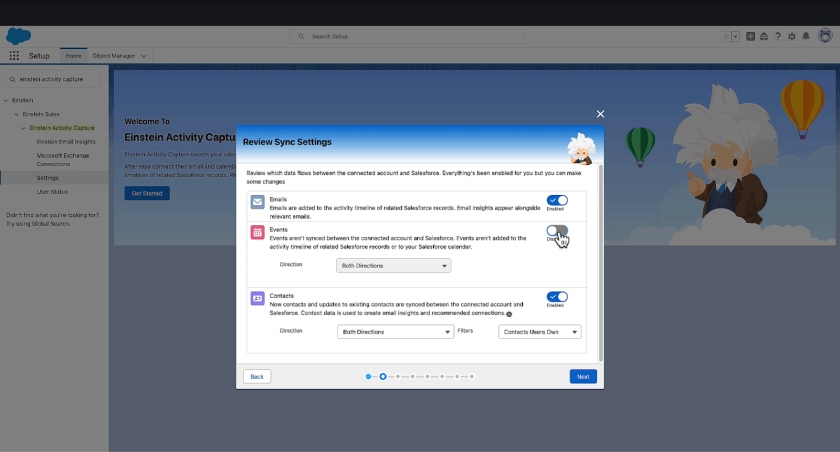Click the Salesforce cloud logo
The image size is (840, 452).
point(18,36)
